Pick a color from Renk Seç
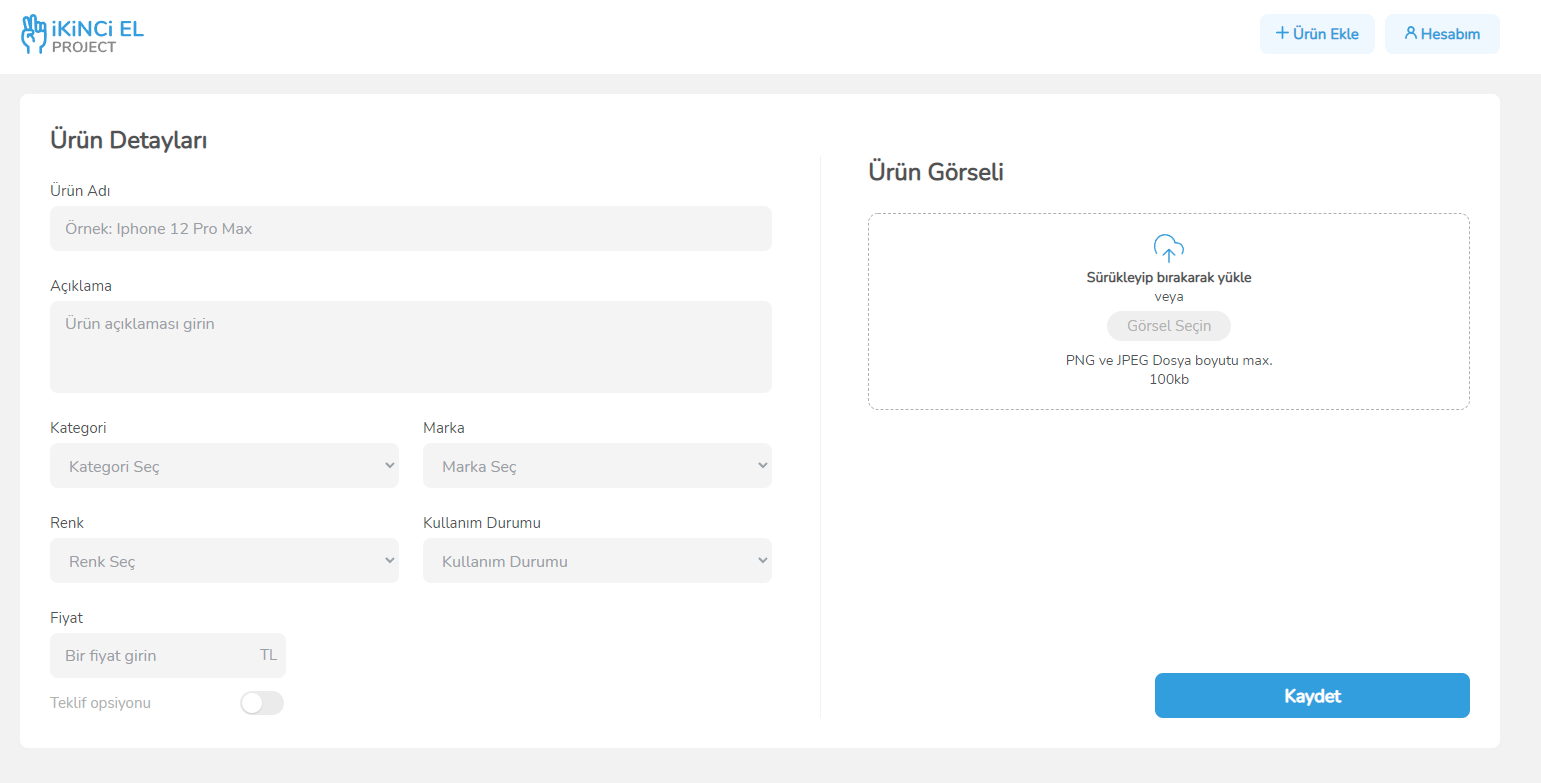Screen dimensions: 1541x783 (224, 560)
